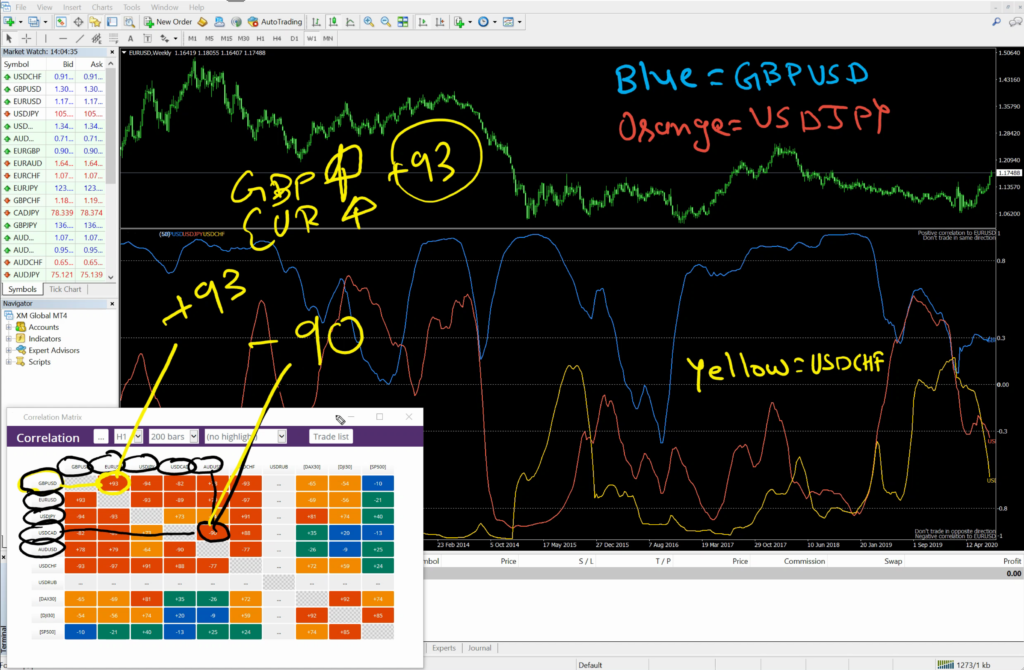Open the Journal tab at the bottom
Screen dimensions: 1024x670
click(480, 648)
